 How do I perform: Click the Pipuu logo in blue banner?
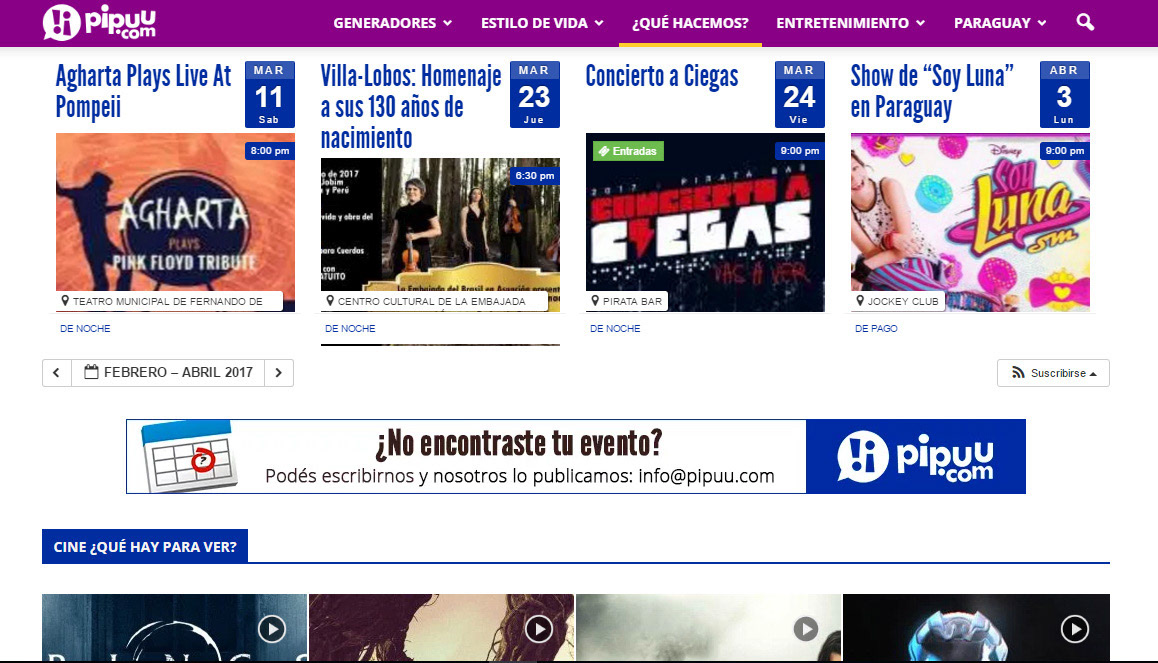pyautogui.click(x=916, y=456)
